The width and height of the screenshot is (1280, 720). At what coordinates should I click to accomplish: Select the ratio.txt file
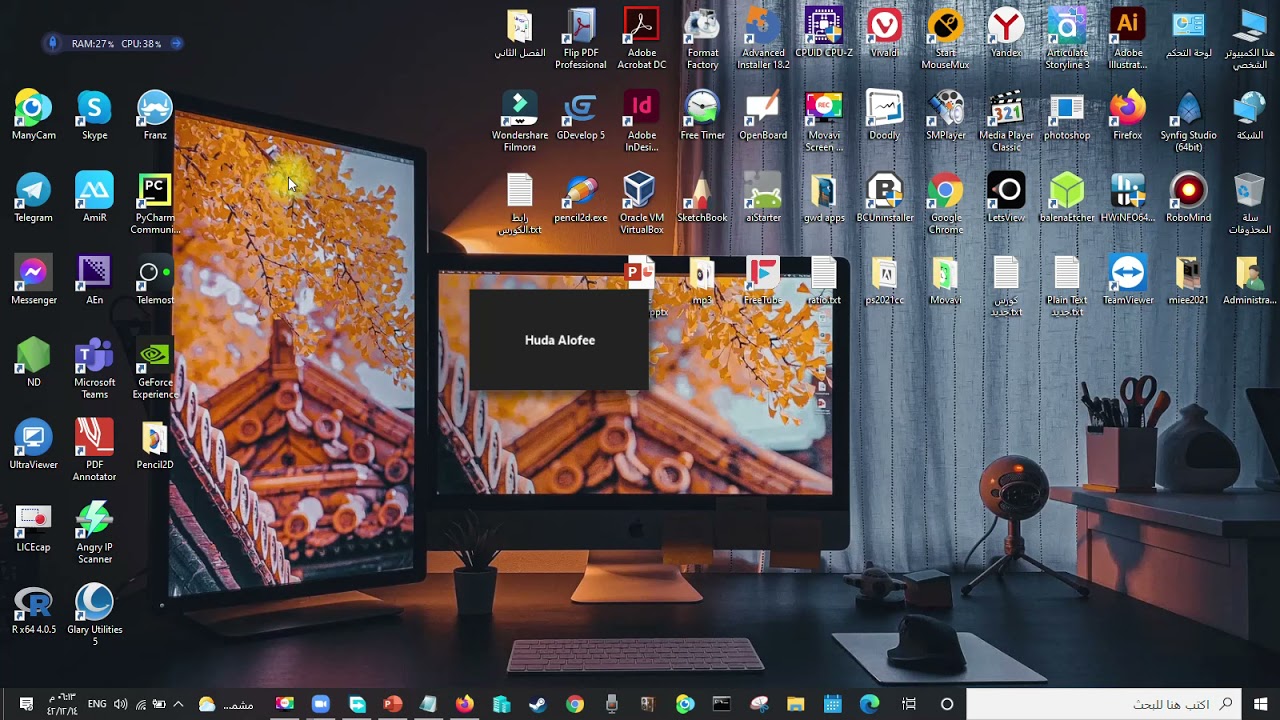(824, 279)
